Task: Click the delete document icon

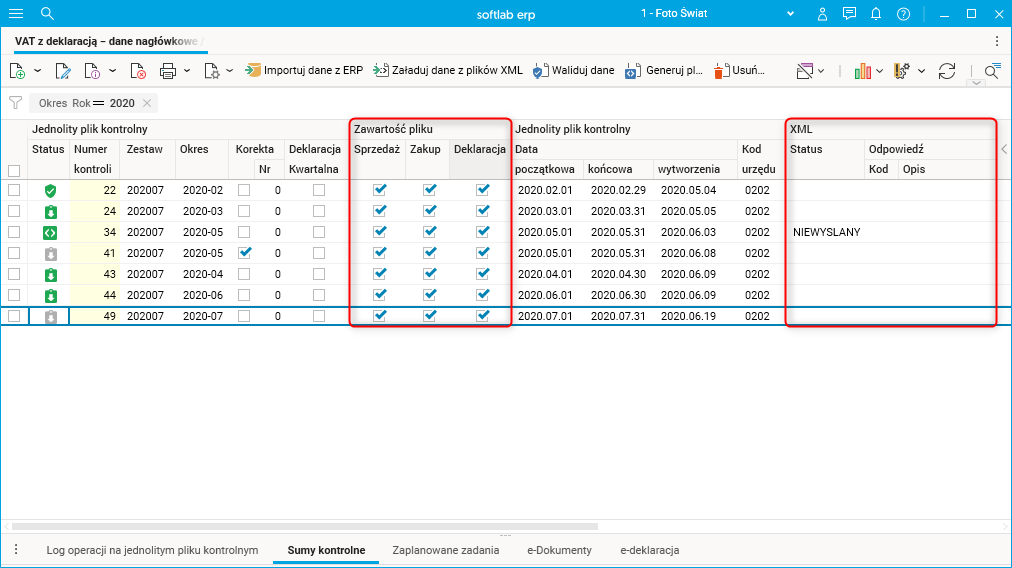Action: pos(137,70)
